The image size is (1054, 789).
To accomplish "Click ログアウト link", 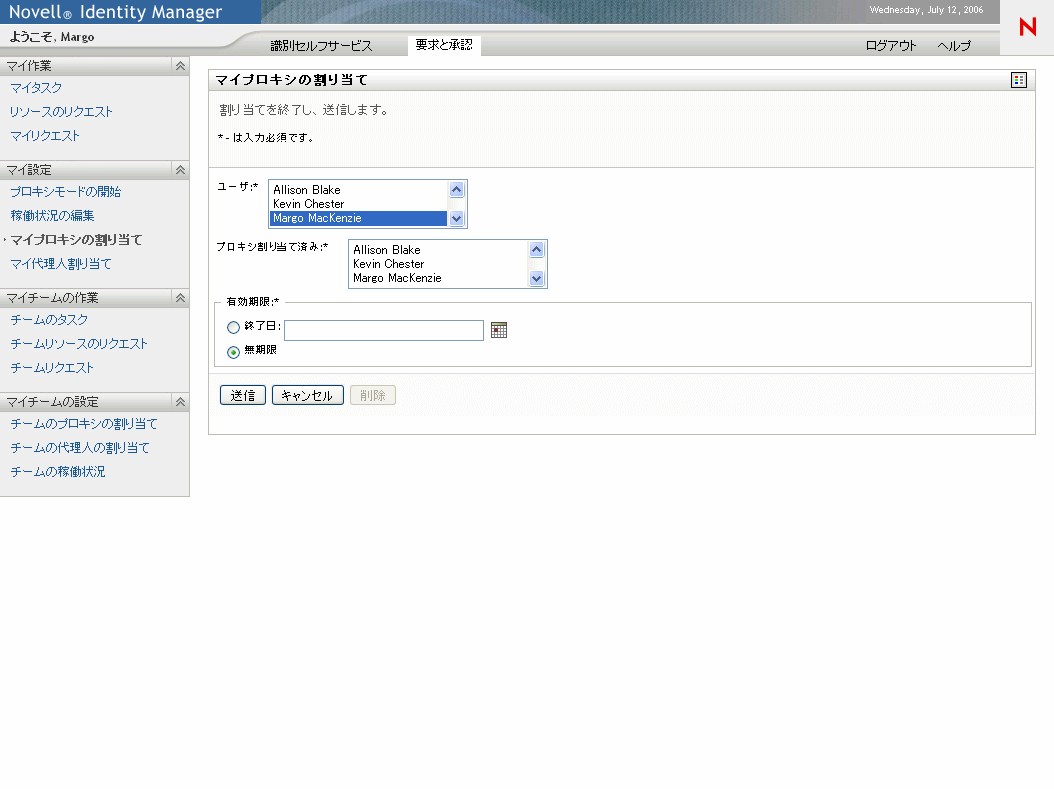I will pyautogui.click(x=891, y=46).
